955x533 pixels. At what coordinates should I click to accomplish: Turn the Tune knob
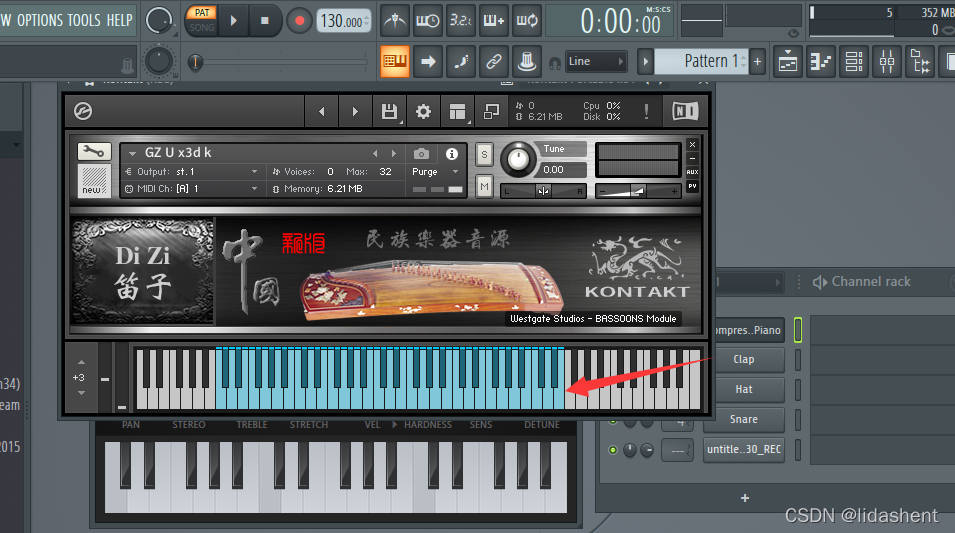pos(518,160)
